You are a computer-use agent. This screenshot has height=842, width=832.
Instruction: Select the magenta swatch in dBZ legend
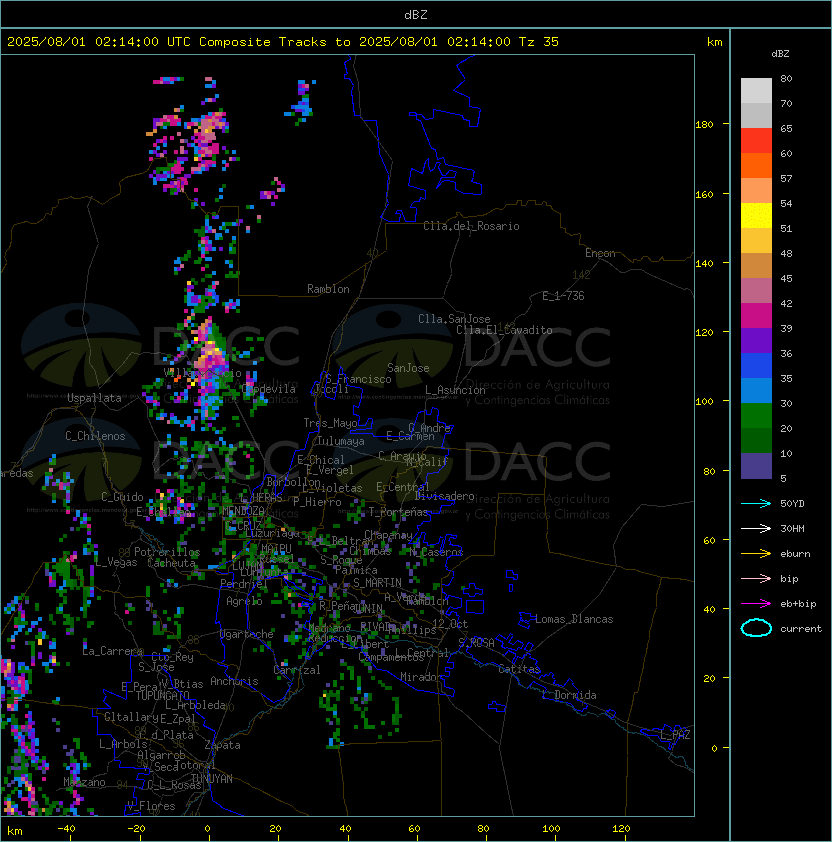coord(756,315)
